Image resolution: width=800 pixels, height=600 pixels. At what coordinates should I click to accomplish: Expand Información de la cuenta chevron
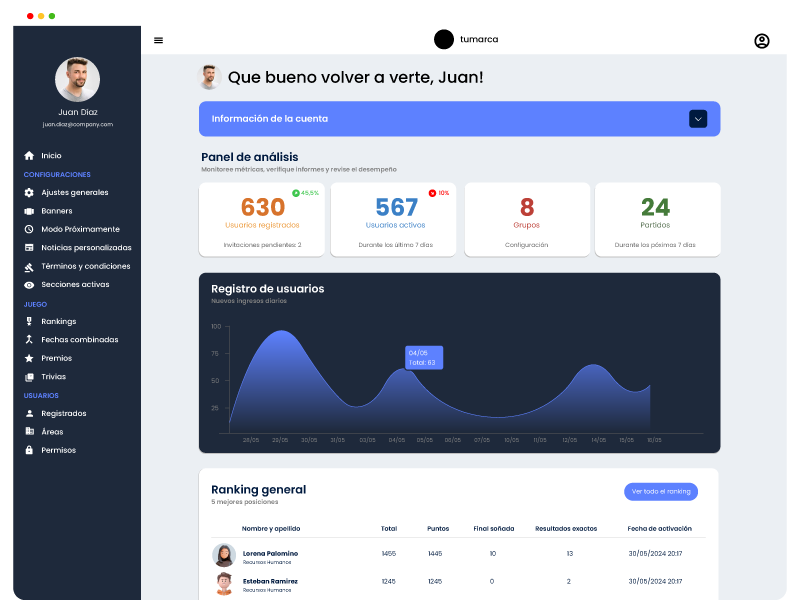pyautogui.click(x=698, y=119)
